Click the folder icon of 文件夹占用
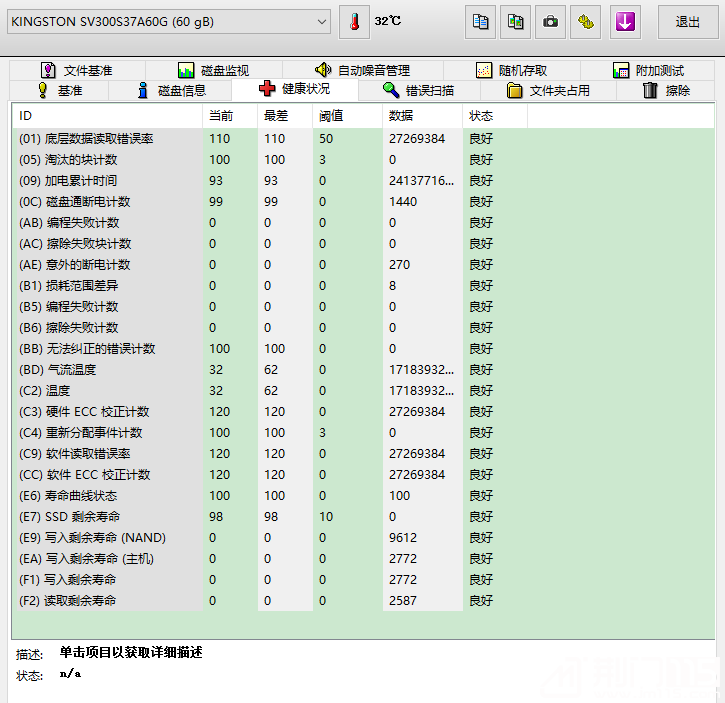 point(514,90)
